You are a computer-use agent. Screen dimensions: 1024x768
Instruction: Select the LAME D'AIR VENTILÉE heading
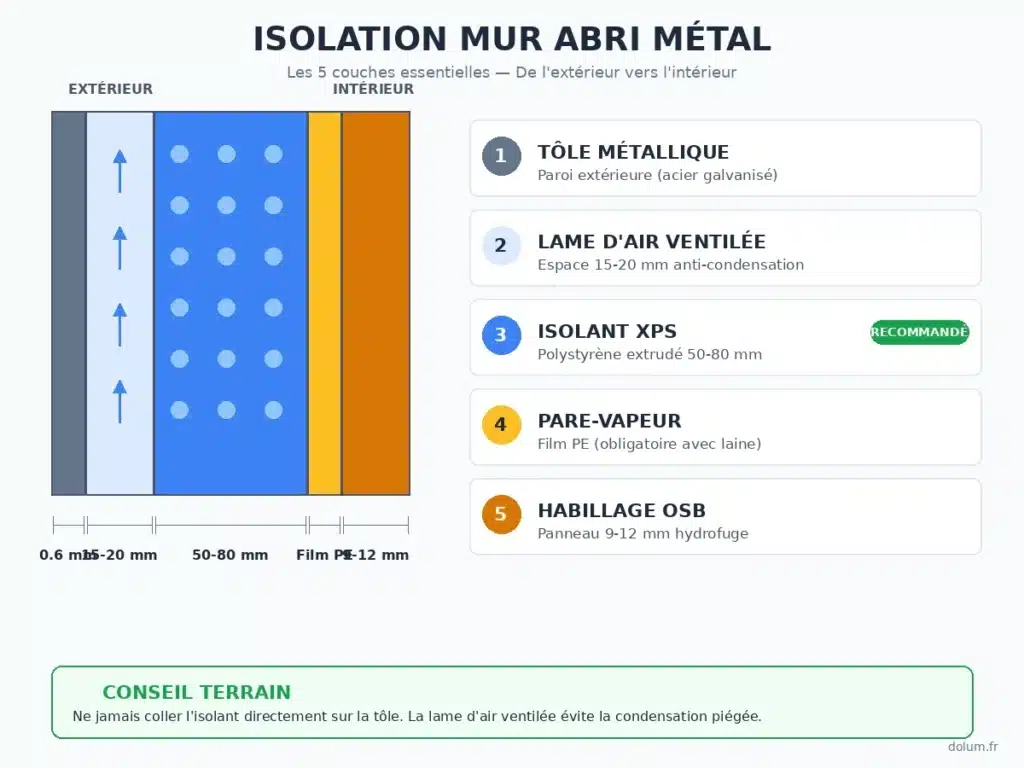click(651, 242)
